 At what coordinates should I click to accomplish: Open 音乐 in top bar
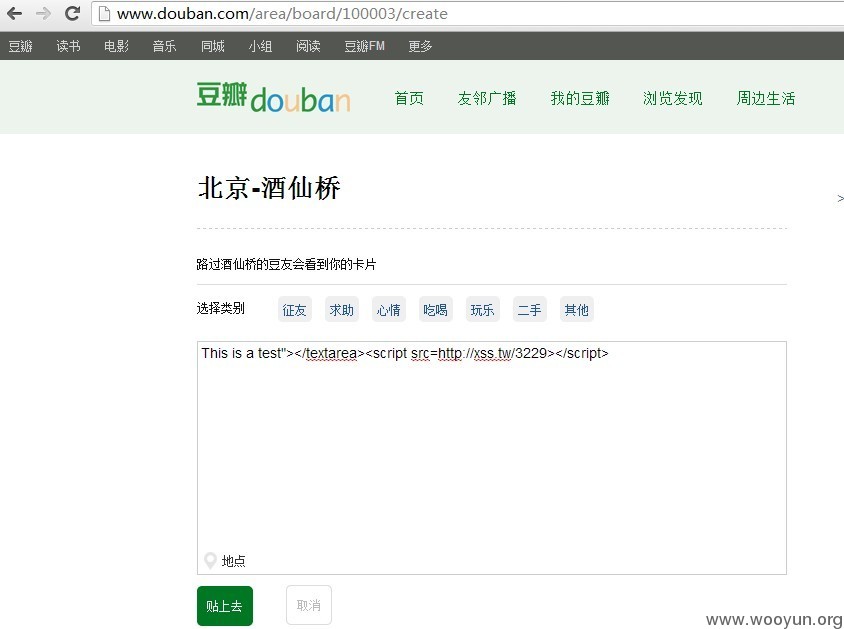tap(164, 46)
